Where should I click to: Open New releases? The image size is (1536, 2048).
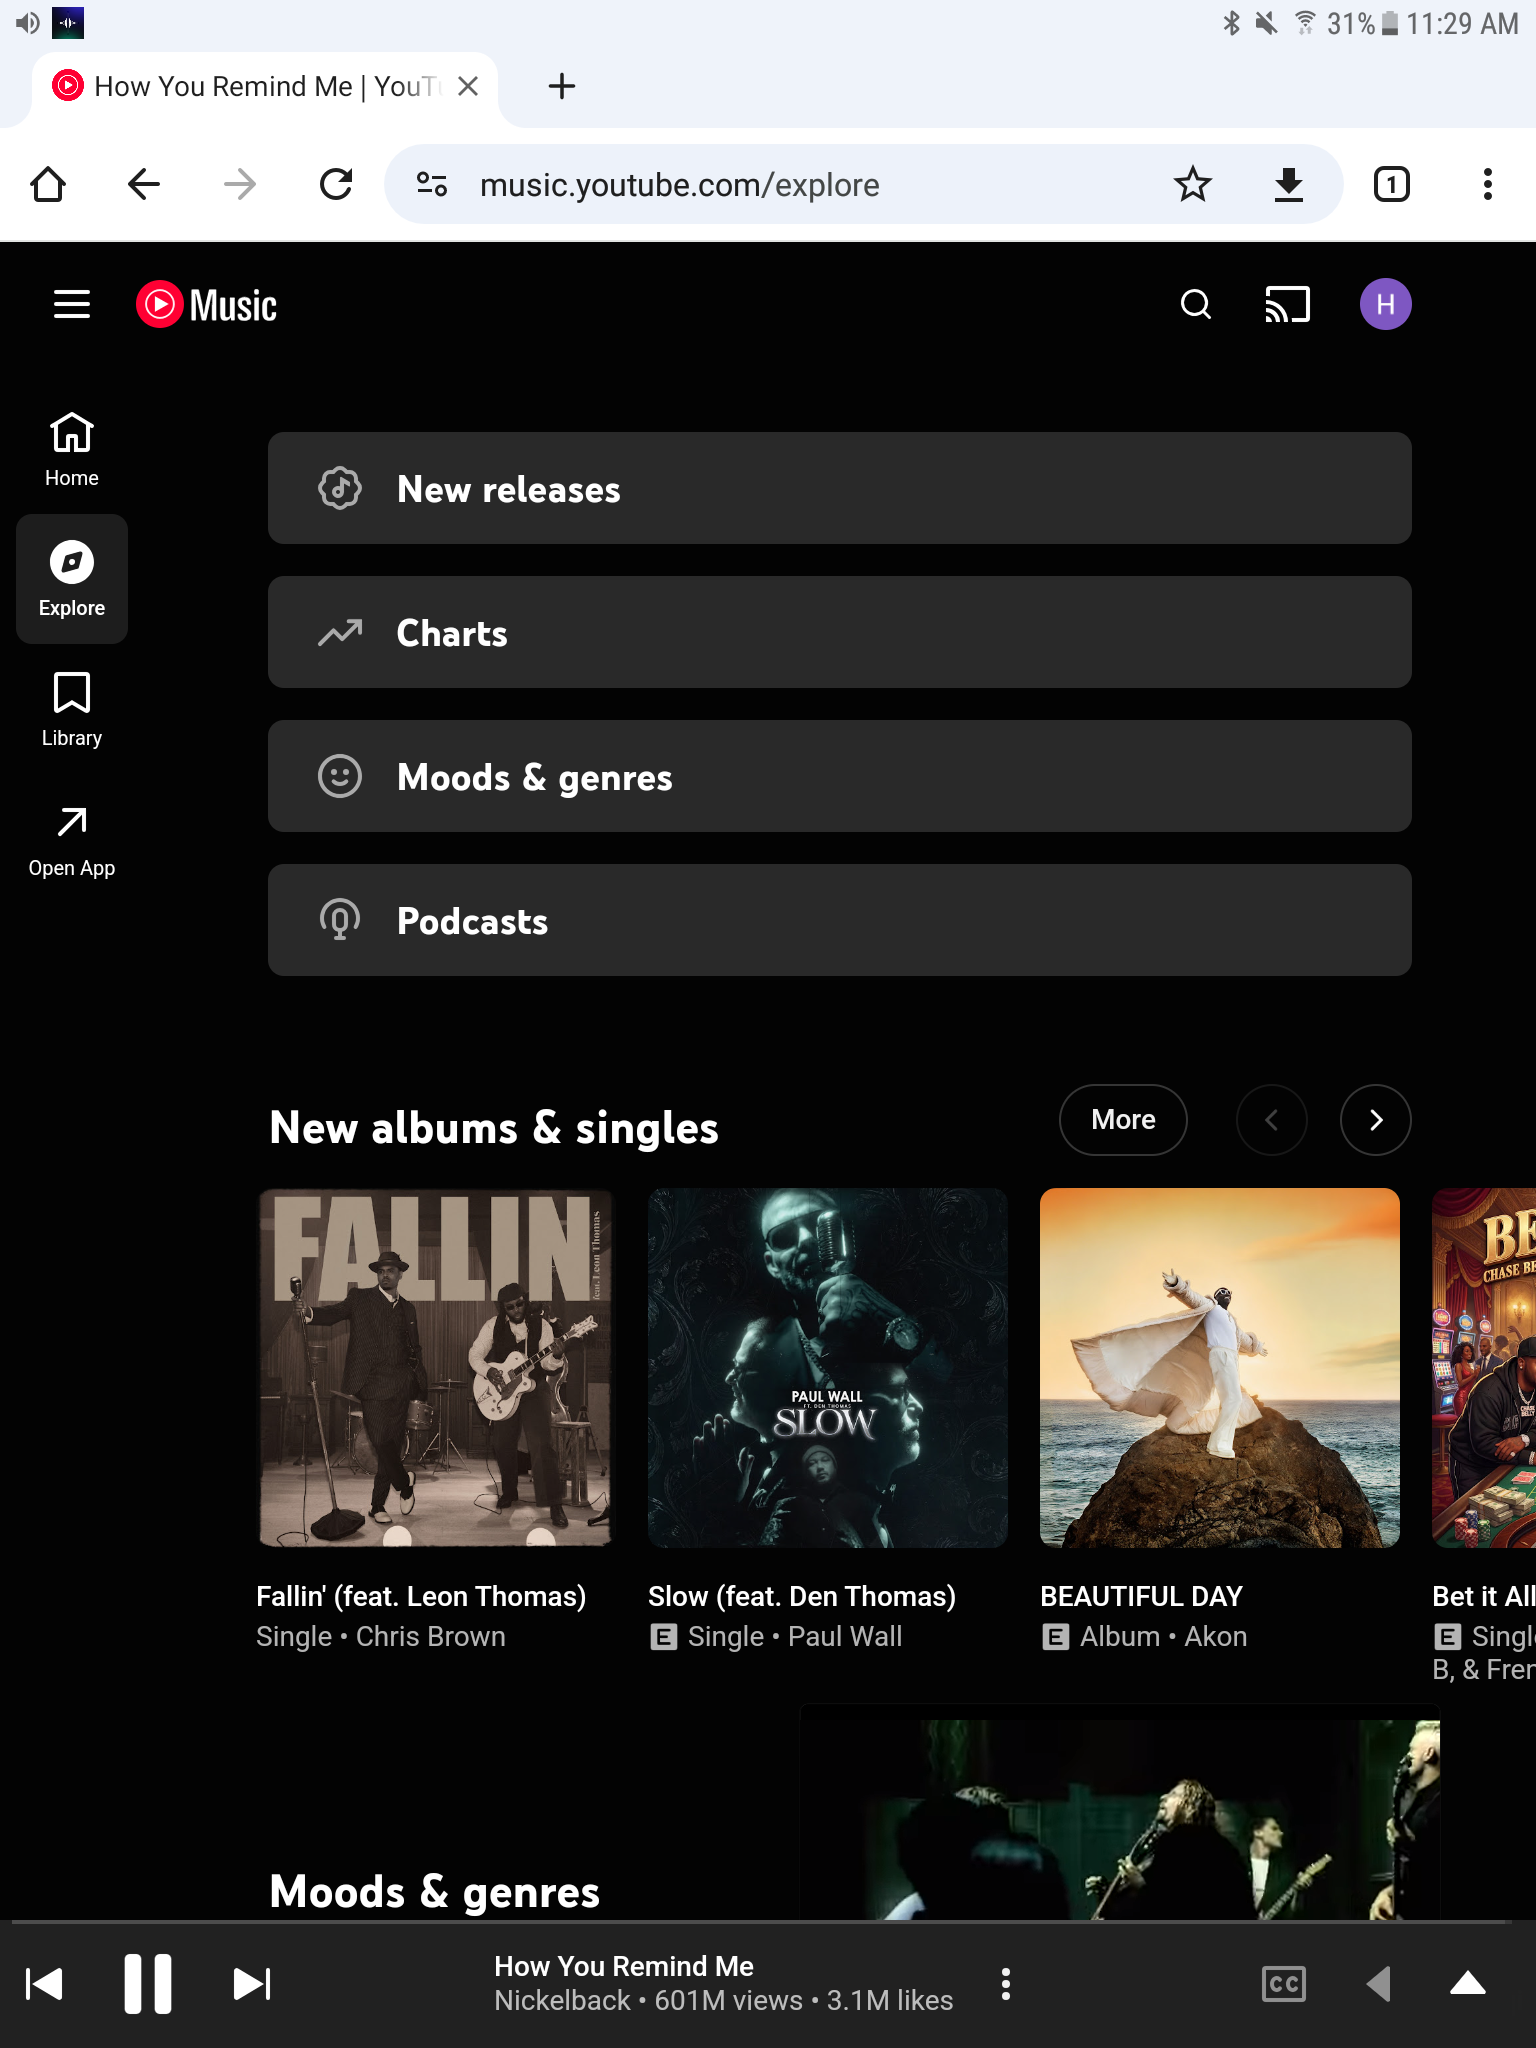[840, 488]
